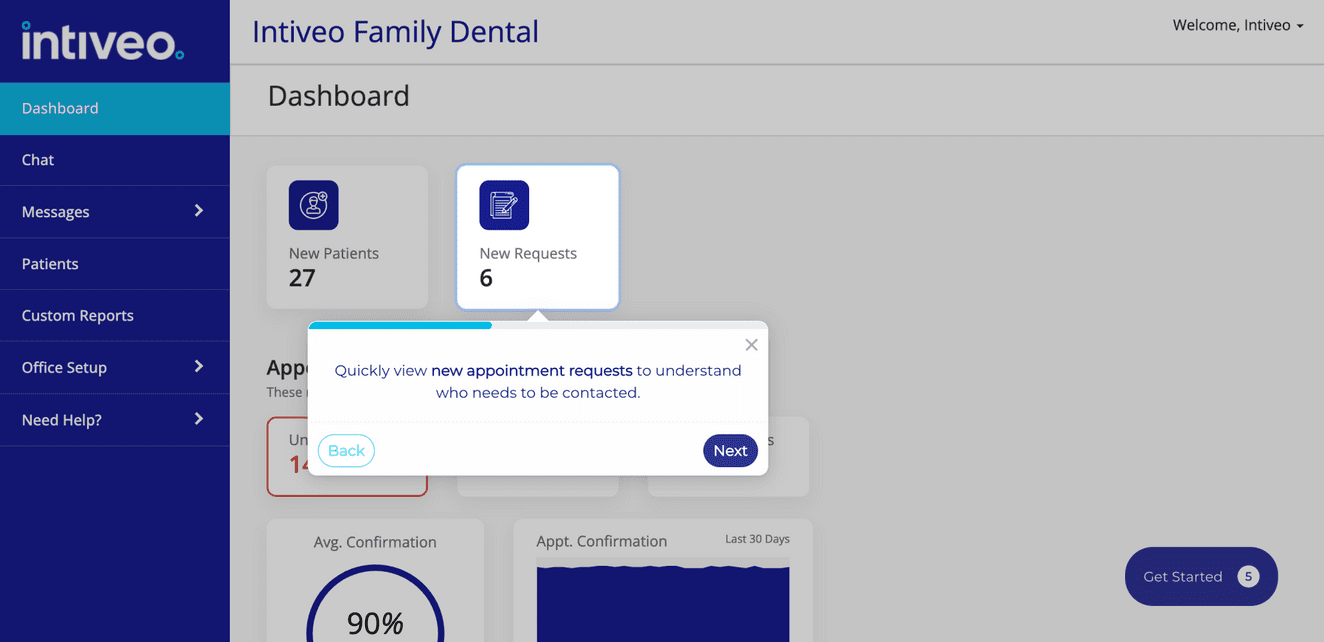Expand the Office Setup chevron
The width and height of the screenshot is (1324, 642).
click(198, 367)
